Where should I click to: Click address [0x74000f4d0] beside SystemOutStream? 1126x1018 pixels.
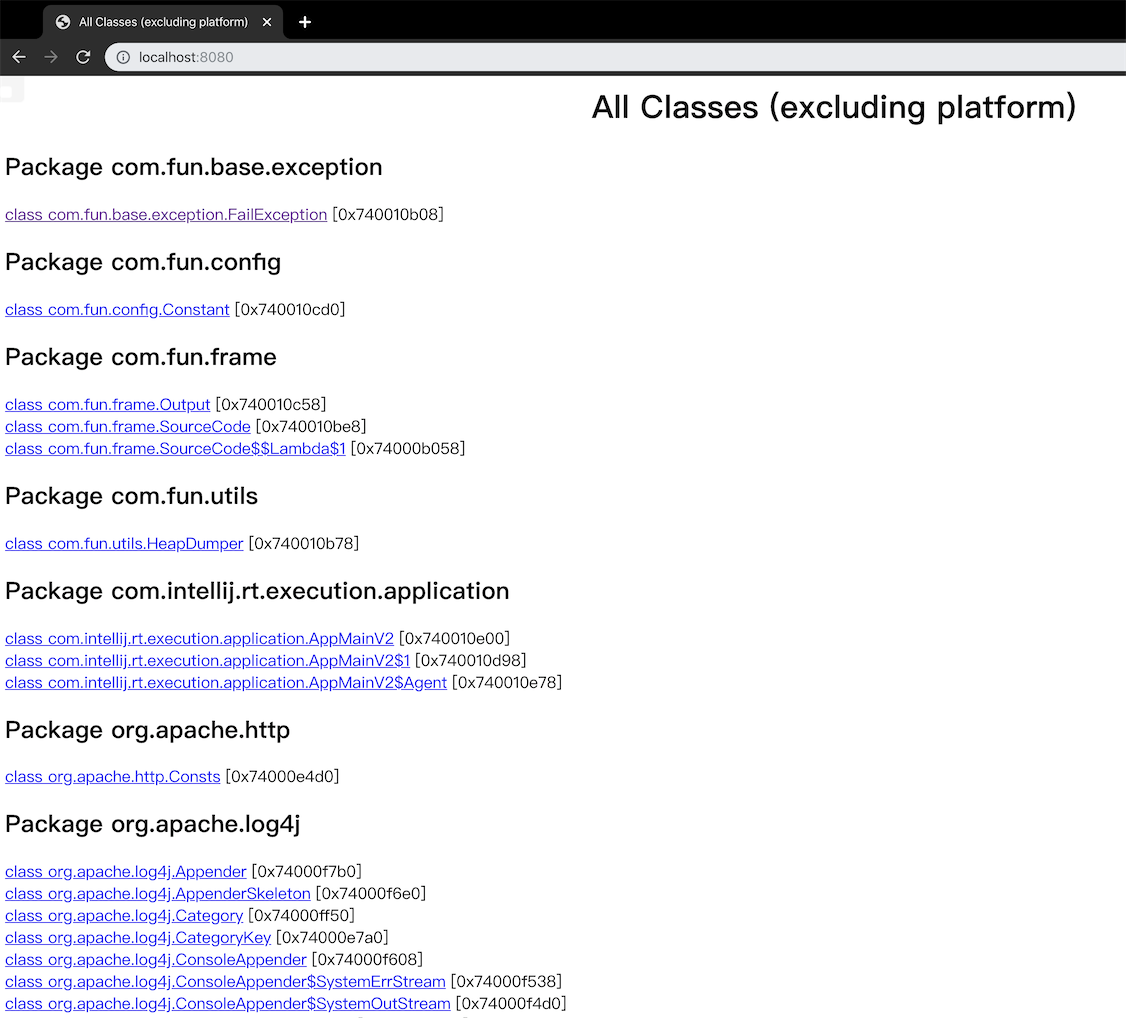click(x=511, y=1004)
